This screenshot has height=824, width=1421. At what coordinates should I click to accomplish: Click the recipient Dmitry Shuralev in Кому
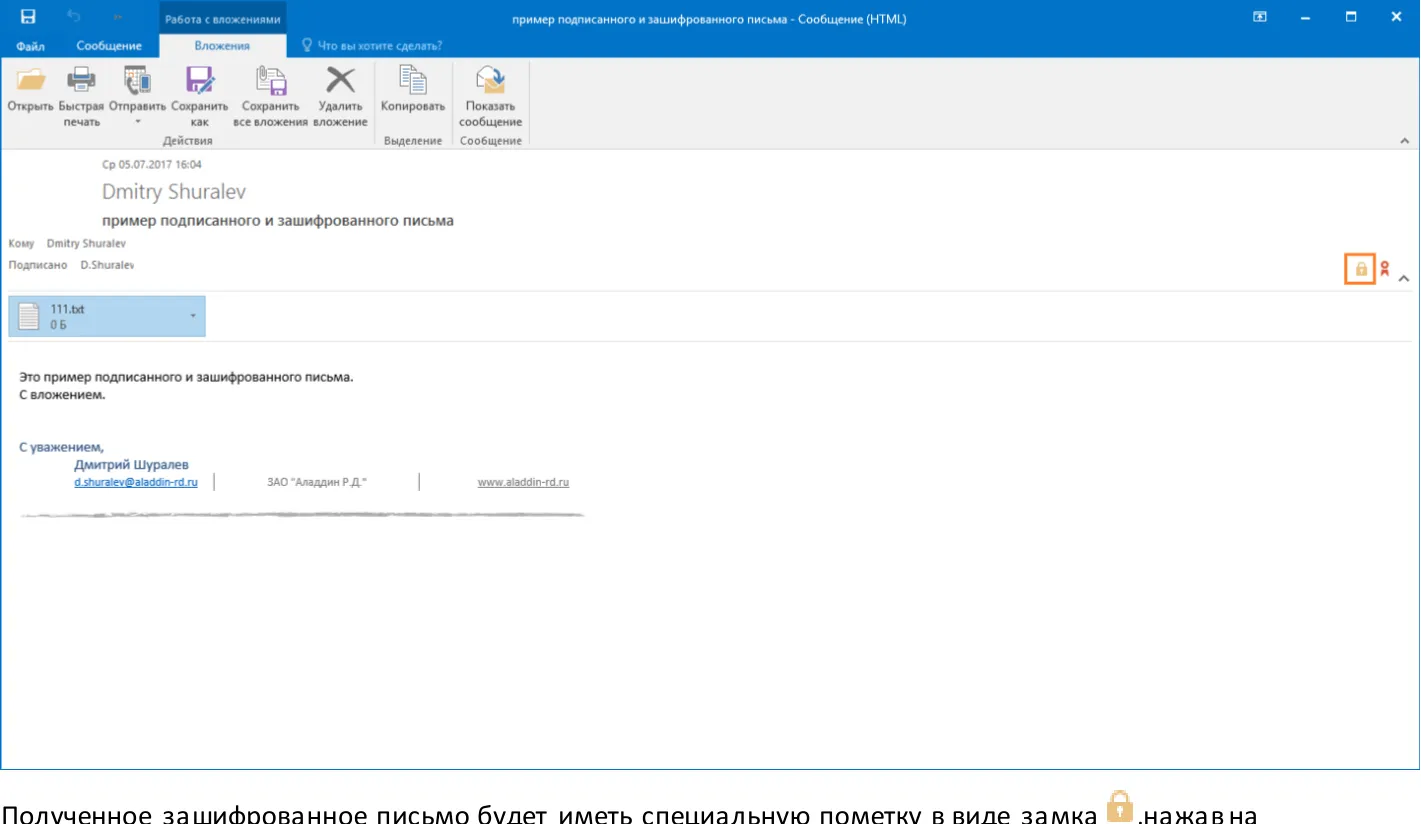pyautogui.click(x=87, y=243)
